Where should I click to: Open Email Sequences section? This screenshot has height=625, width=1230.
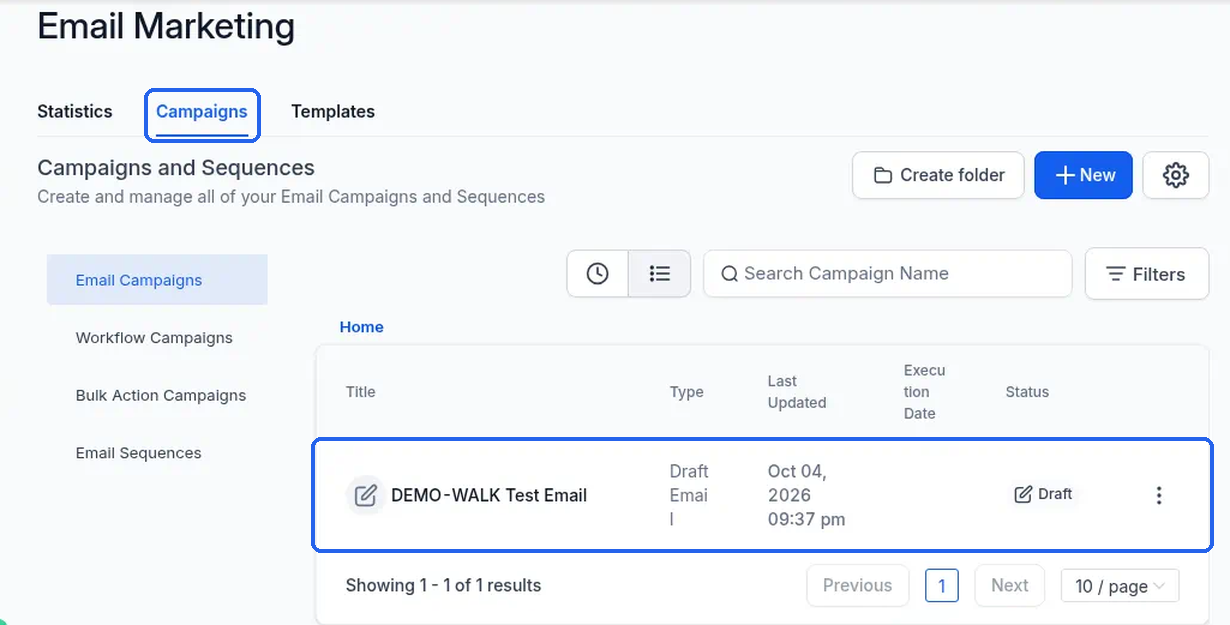[139, 453]
